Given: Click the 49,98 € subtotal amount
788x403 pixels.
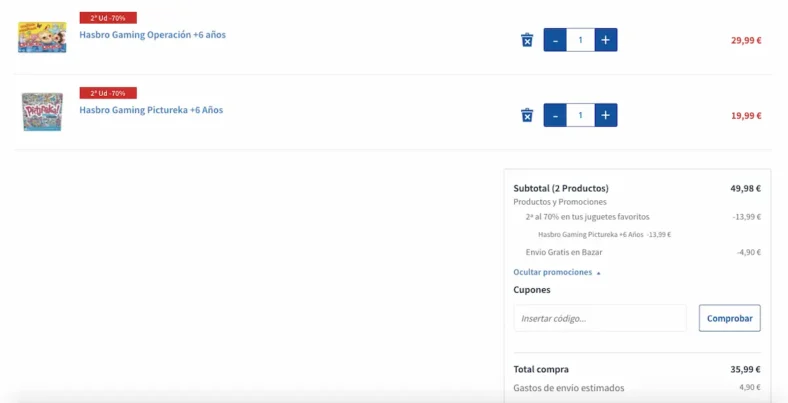Looking at the screenshot, I should (x=745, y=188).
